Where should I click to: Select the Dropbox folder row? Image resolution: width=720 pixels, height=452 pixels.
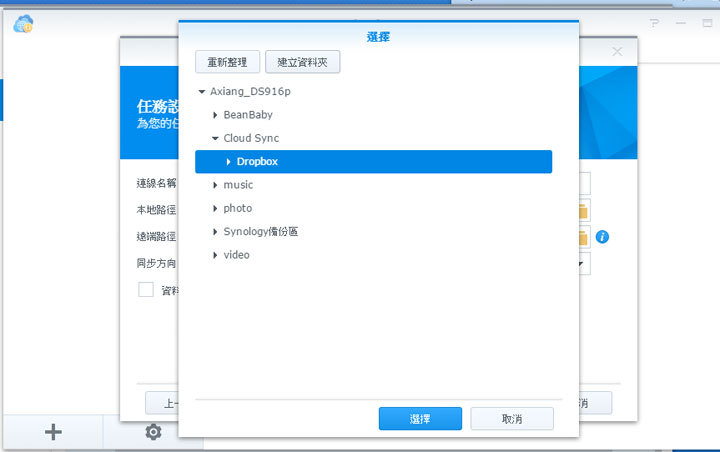[373, 162]
